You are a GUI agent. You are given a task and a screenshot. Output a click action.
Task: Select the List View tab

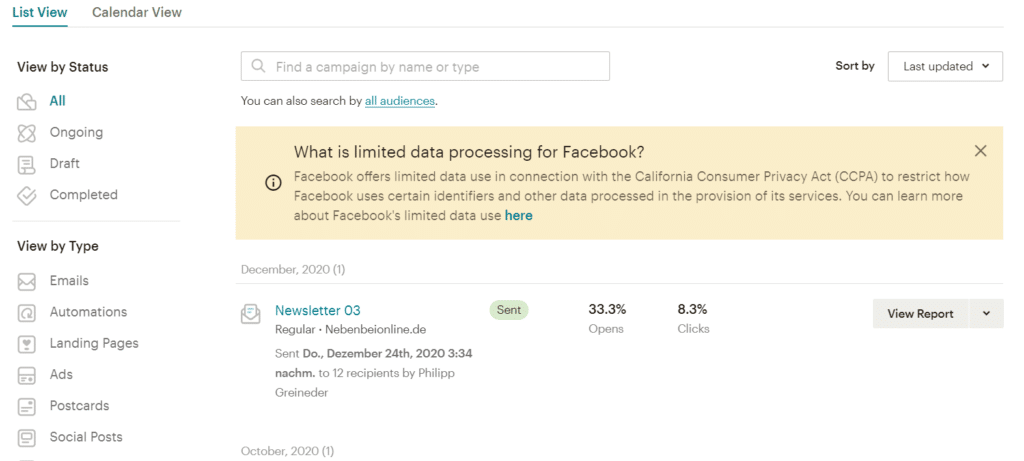[x=40, y=13]
